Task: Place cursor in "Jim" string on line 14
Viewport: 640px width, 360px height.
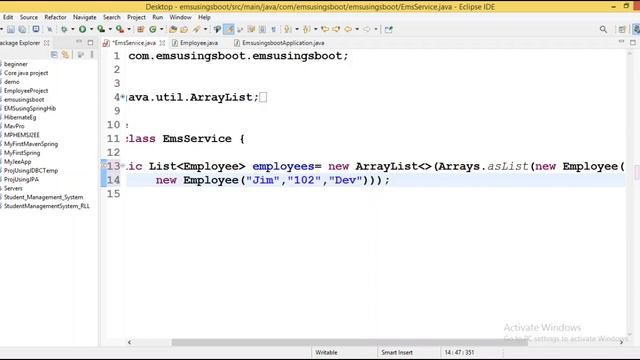Action: [262, 180]
